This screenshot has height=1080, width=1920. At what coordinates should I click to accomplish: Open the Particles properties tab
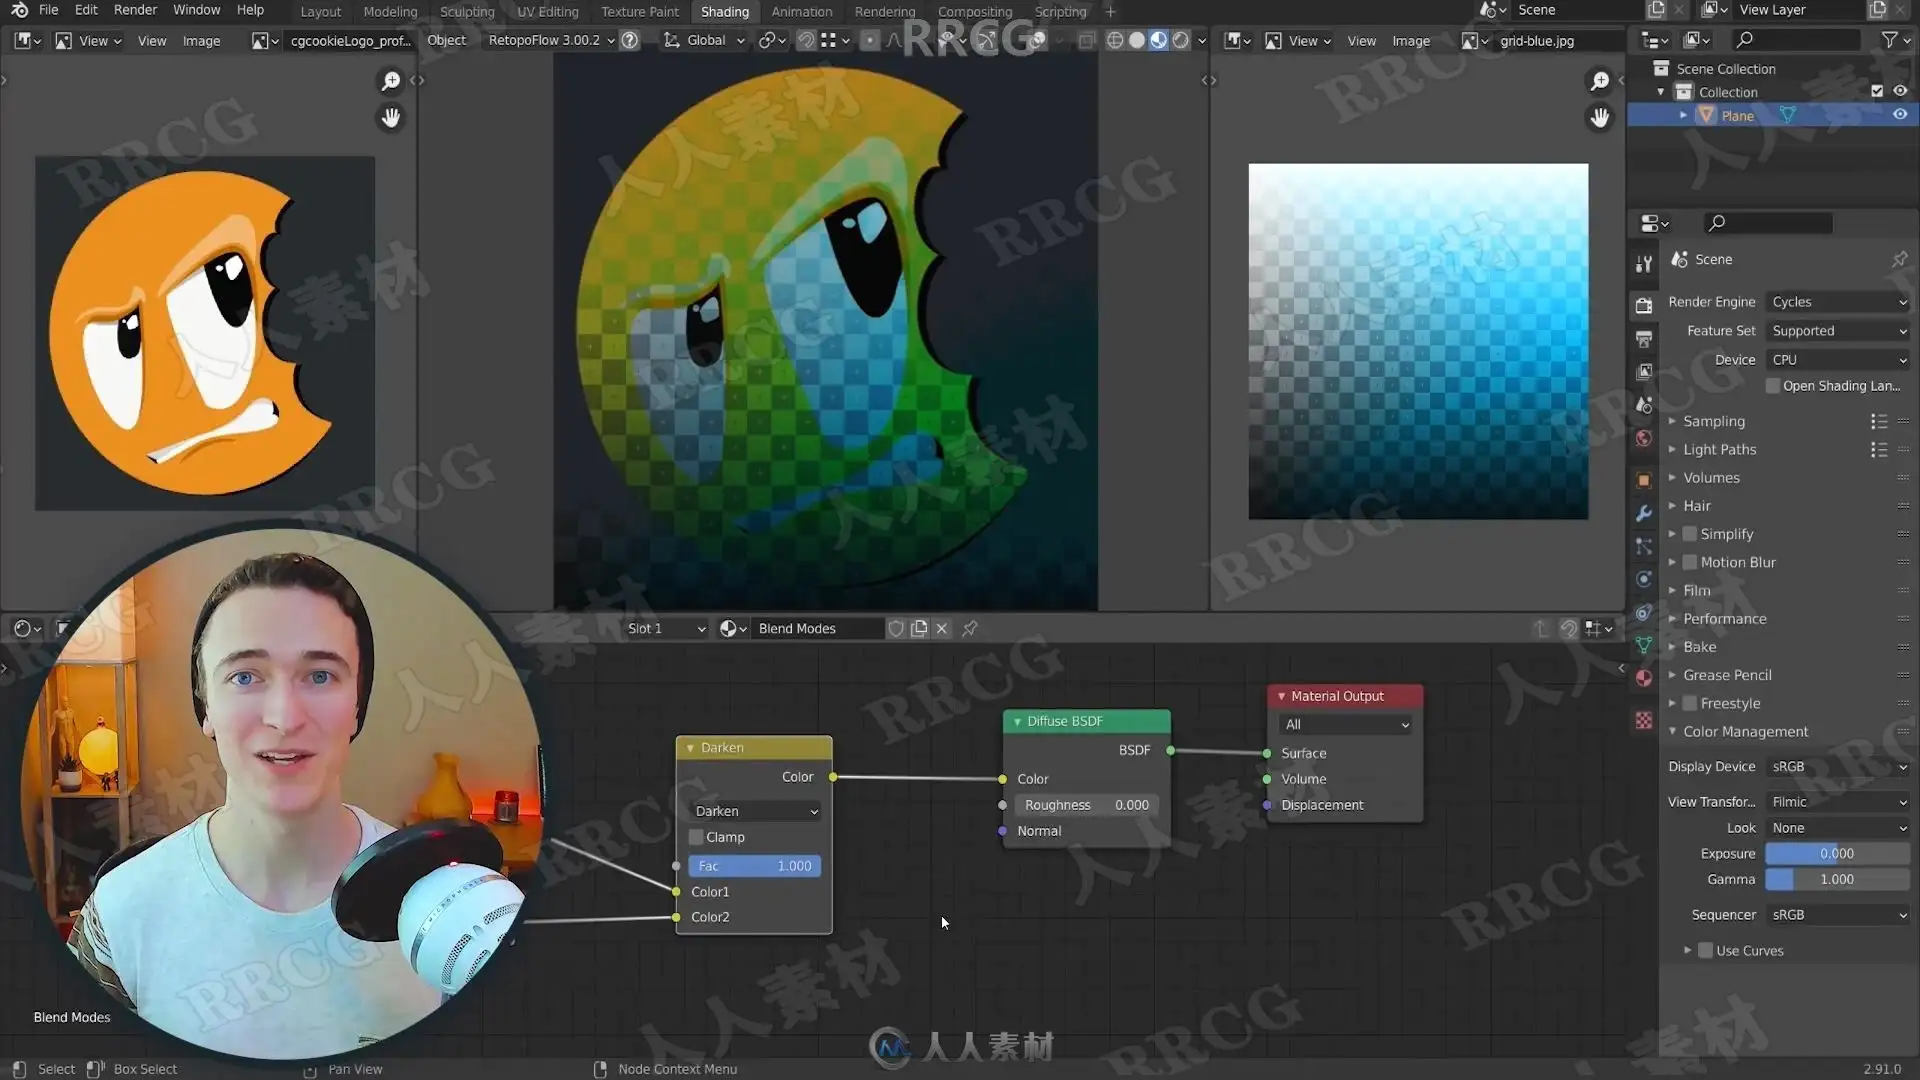(x=1643, y=546)
